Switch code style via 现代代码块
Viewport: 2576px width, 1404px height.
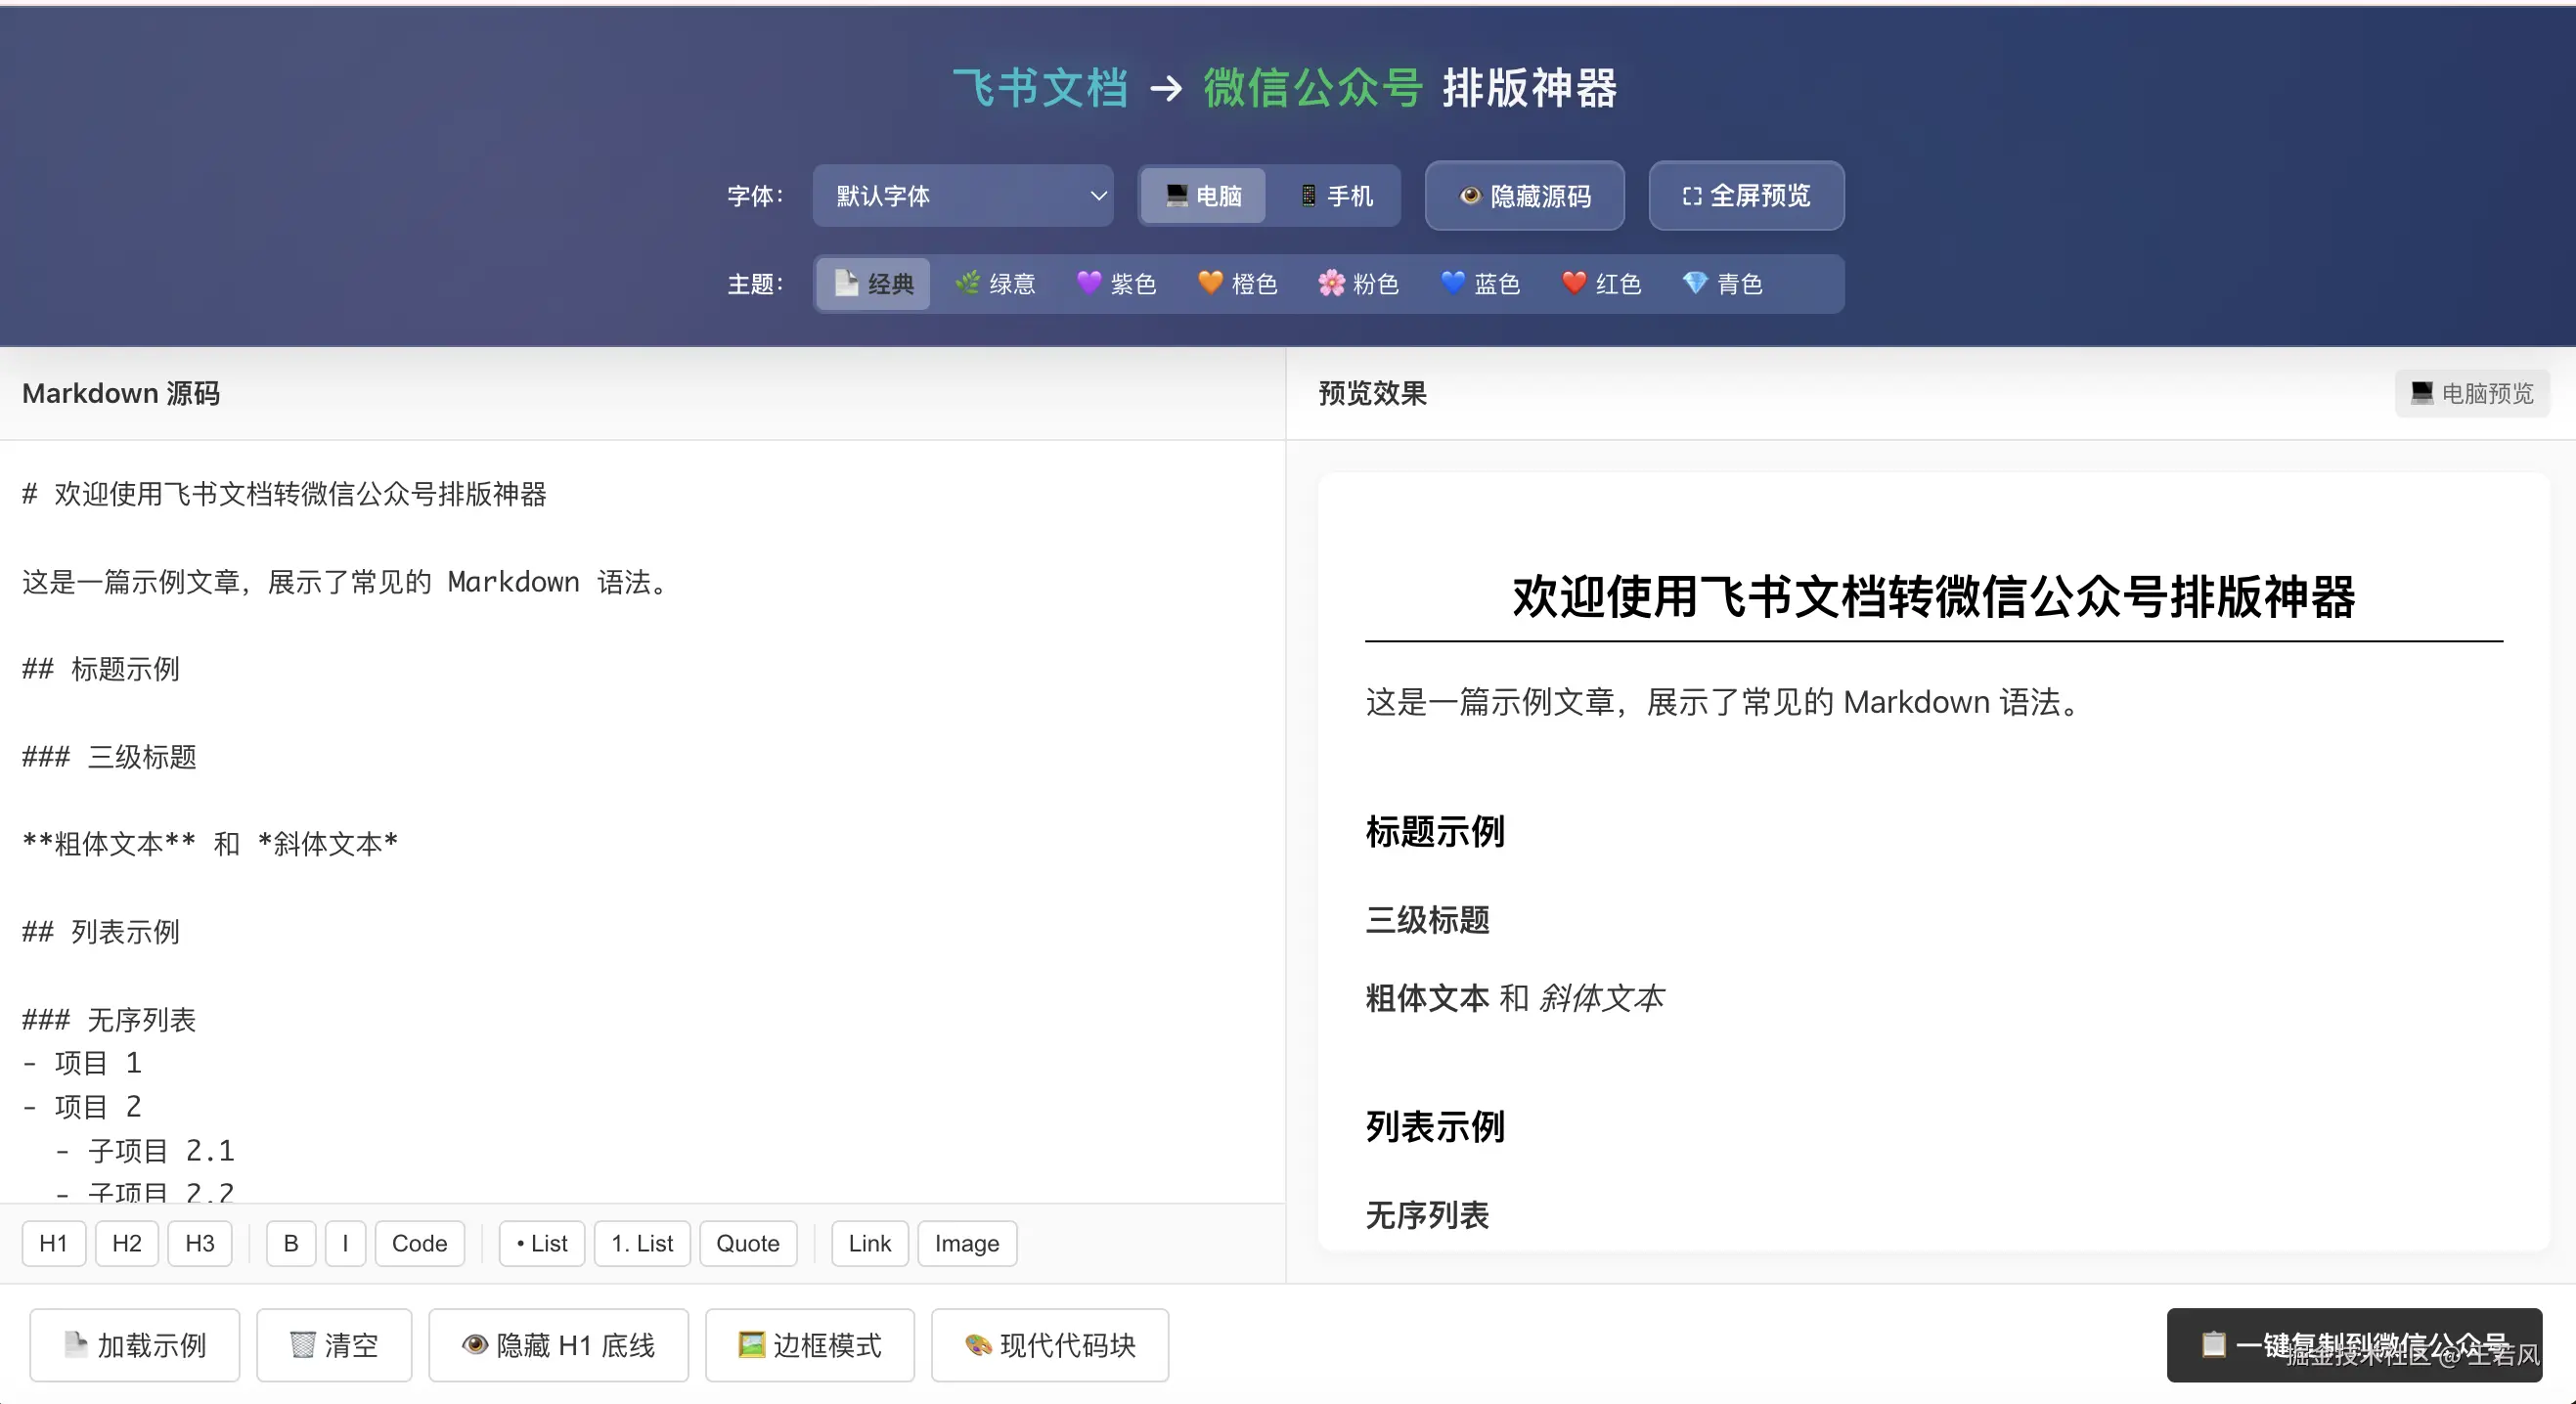(x=1049, y=1345)
